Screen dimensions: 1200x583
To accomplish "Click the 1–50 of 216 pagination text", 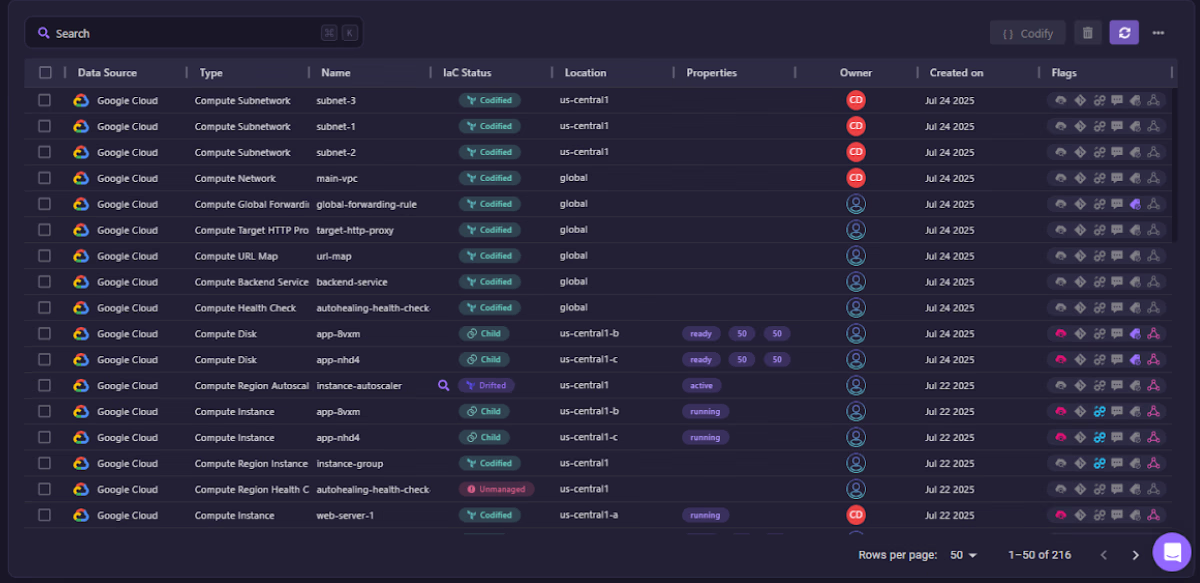I will coord(1040,555).
